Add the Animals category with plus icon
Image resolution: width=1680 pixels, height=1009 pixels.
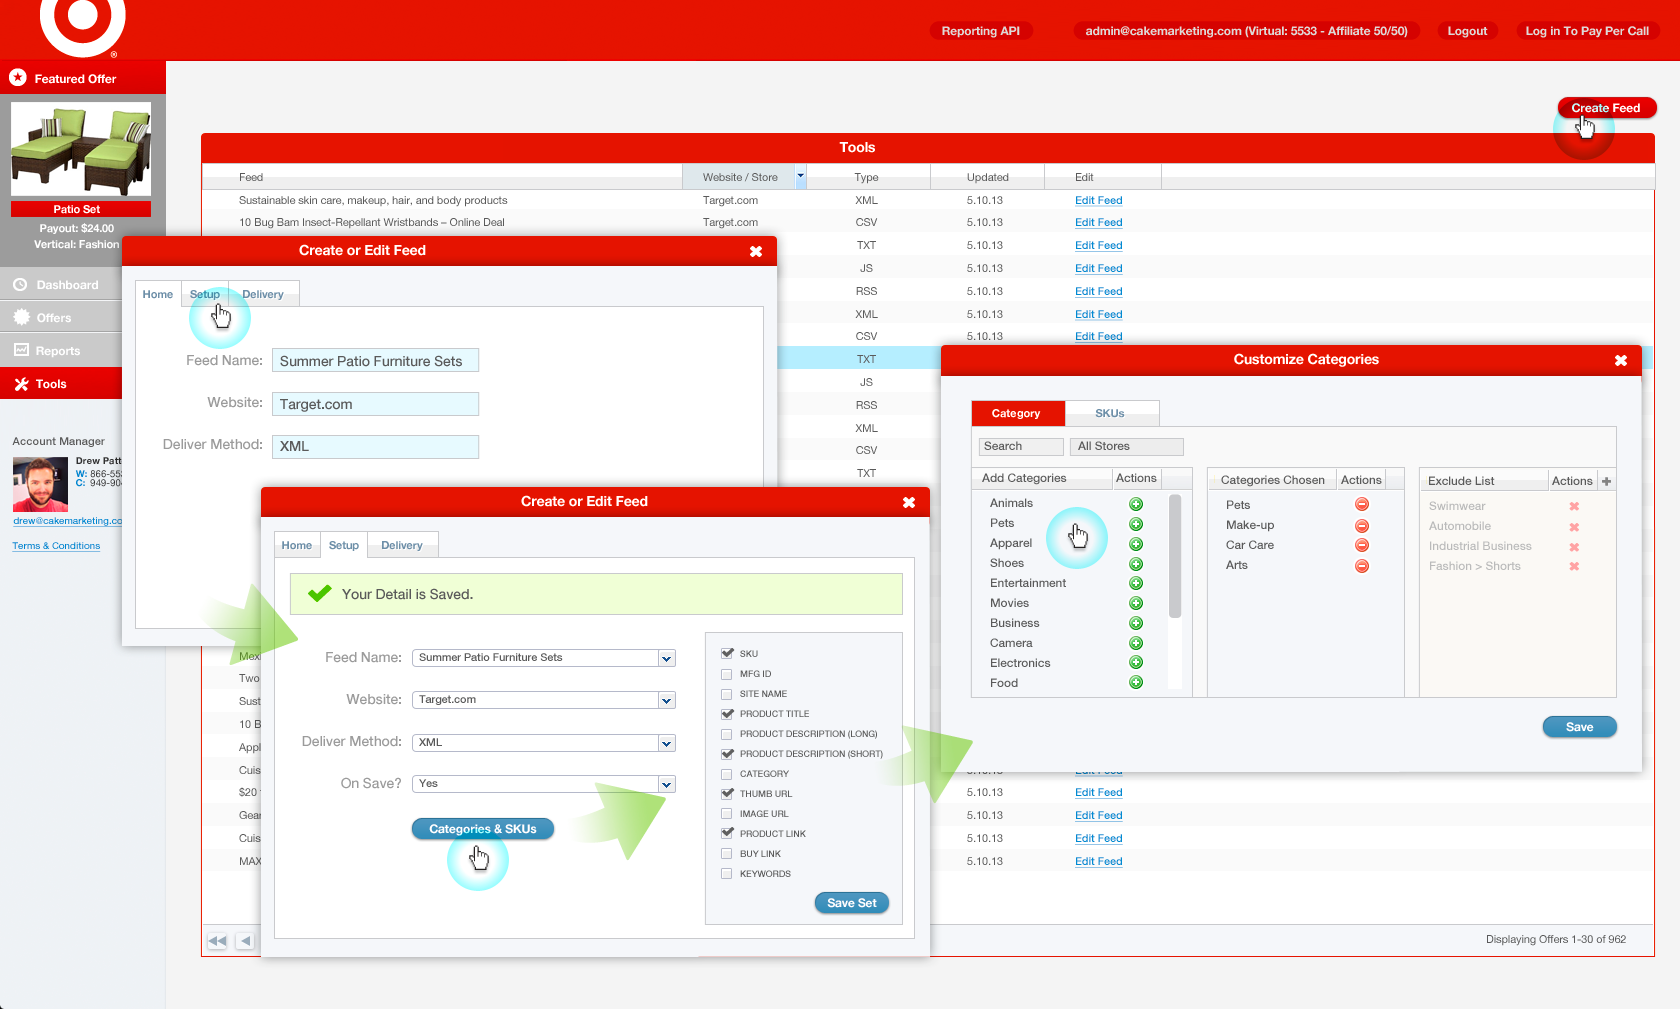pos(1136,504)
